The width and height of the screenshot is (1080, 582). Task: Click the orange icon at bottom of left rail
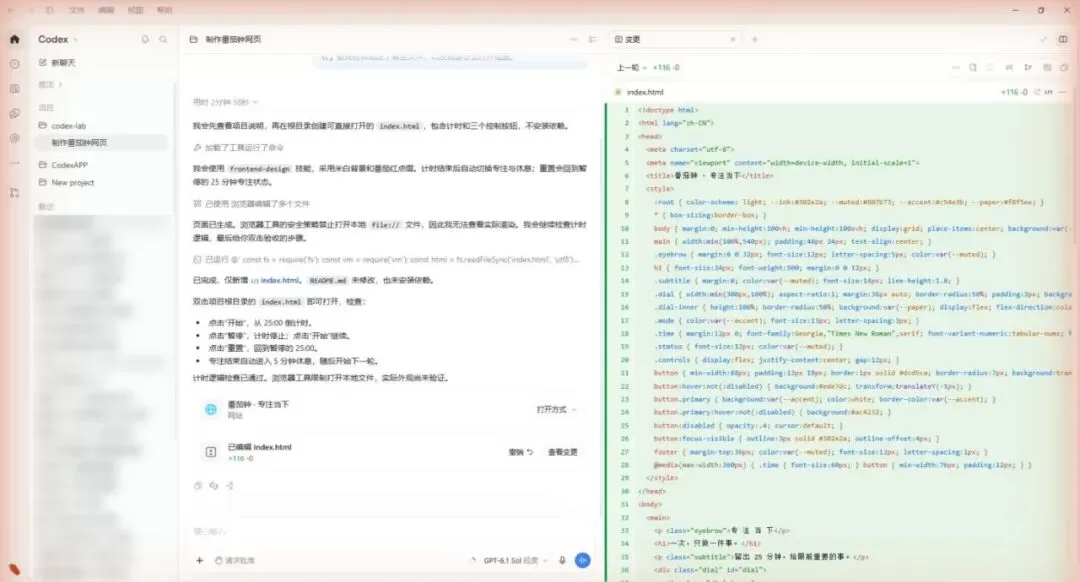(14, 569)
